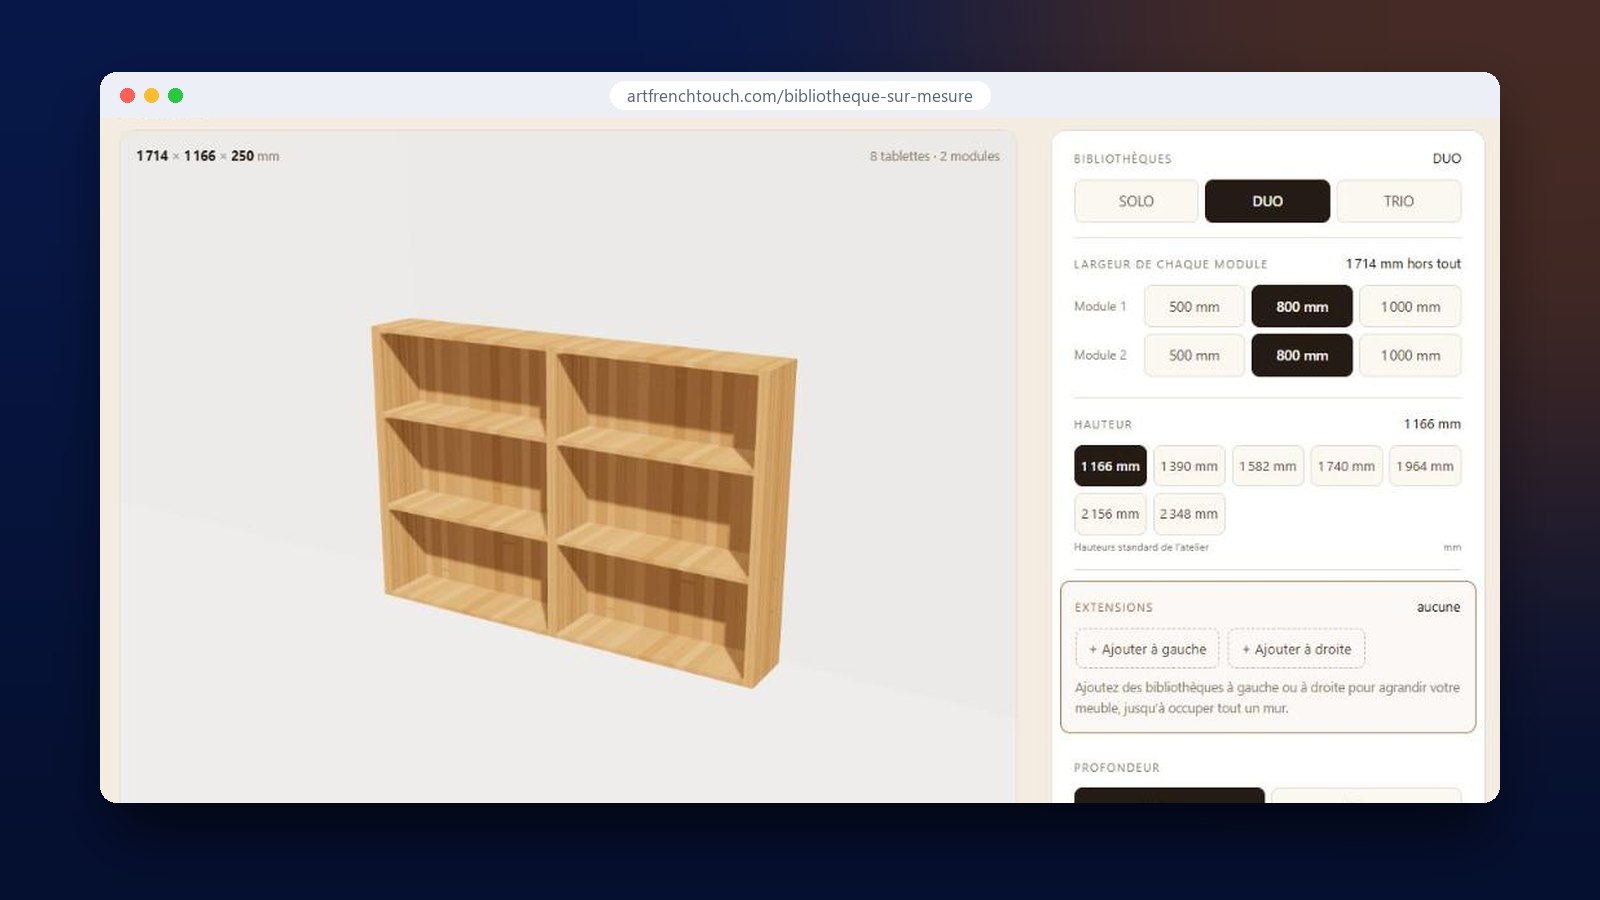Click the 'LARGEUR DE CHAQUE MODULE' heading
Screen dimensions: 1600x900
[x=1171, y=265]
